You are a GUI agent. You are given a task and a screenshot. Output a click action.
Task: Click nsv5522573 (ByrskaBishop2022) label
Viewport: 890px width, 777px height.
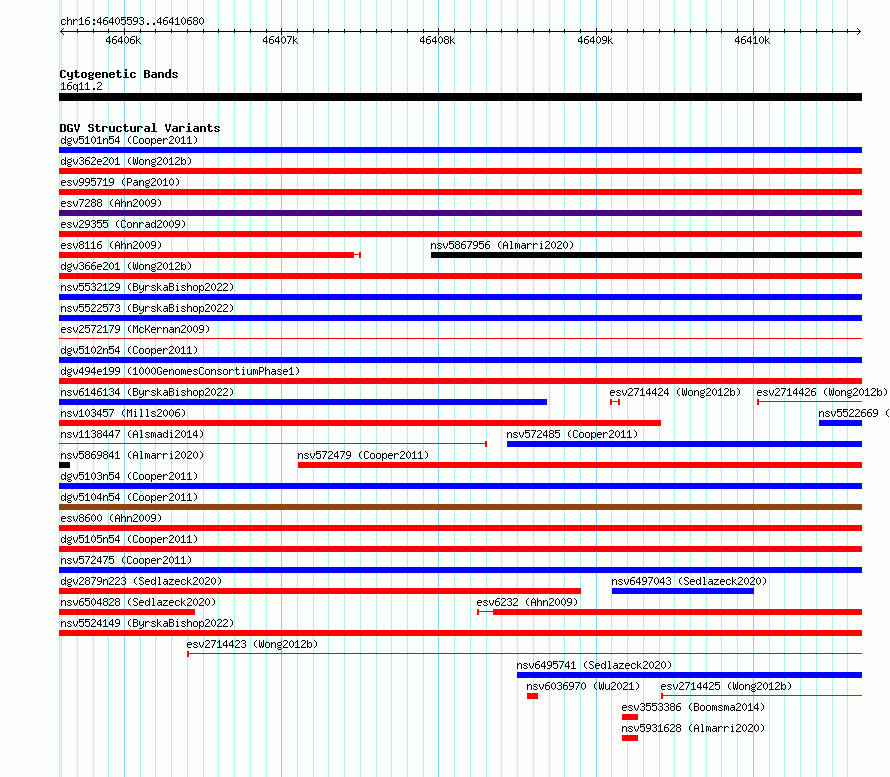(147, 308)
